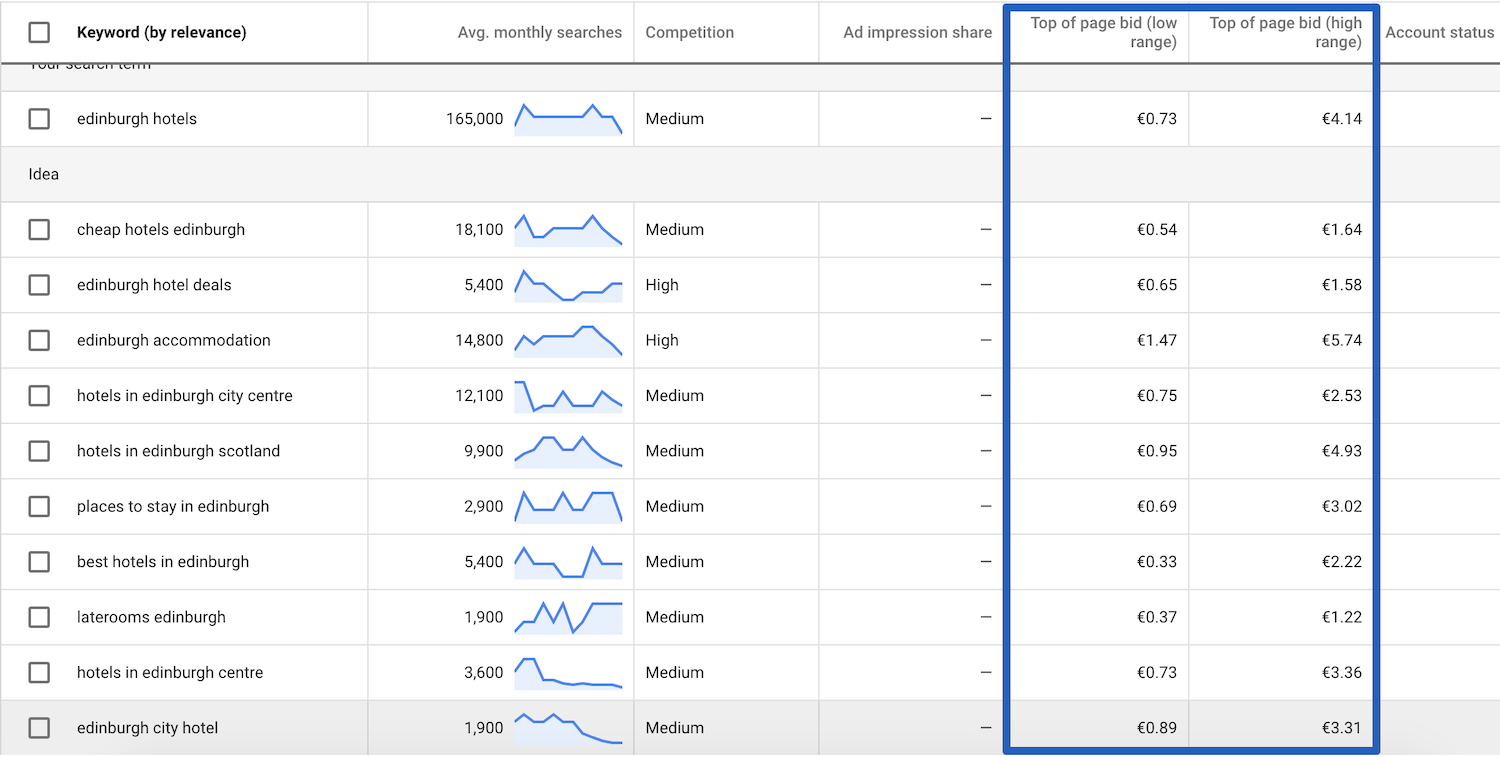
Task: Click the Competition column header
Action: click(x=690, y=33)
